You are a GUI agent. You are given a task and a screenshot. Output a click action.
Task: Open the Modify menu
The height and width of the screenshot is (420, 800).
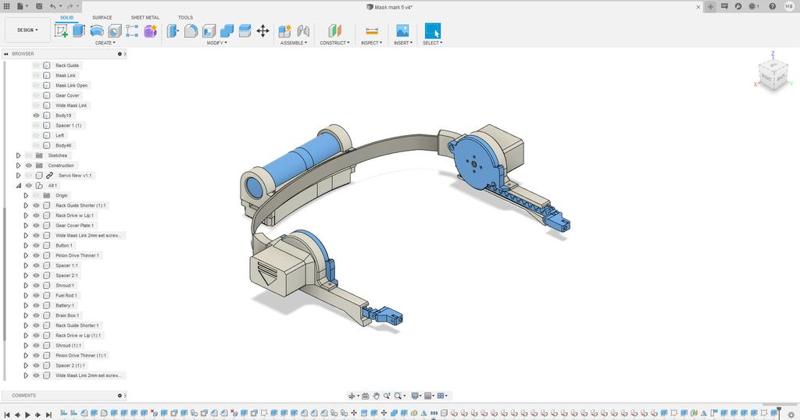[216, 43]
